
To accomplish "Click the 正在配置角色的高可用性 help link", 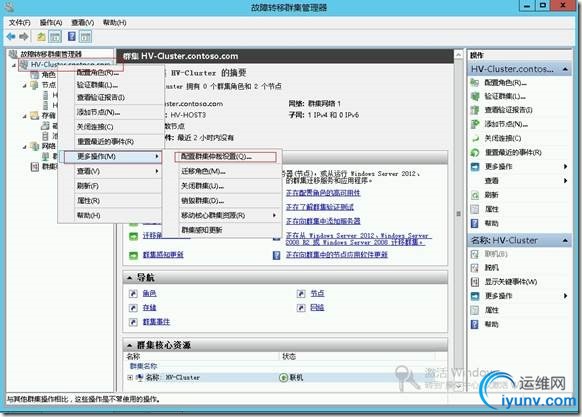I will tap(323, 193).
